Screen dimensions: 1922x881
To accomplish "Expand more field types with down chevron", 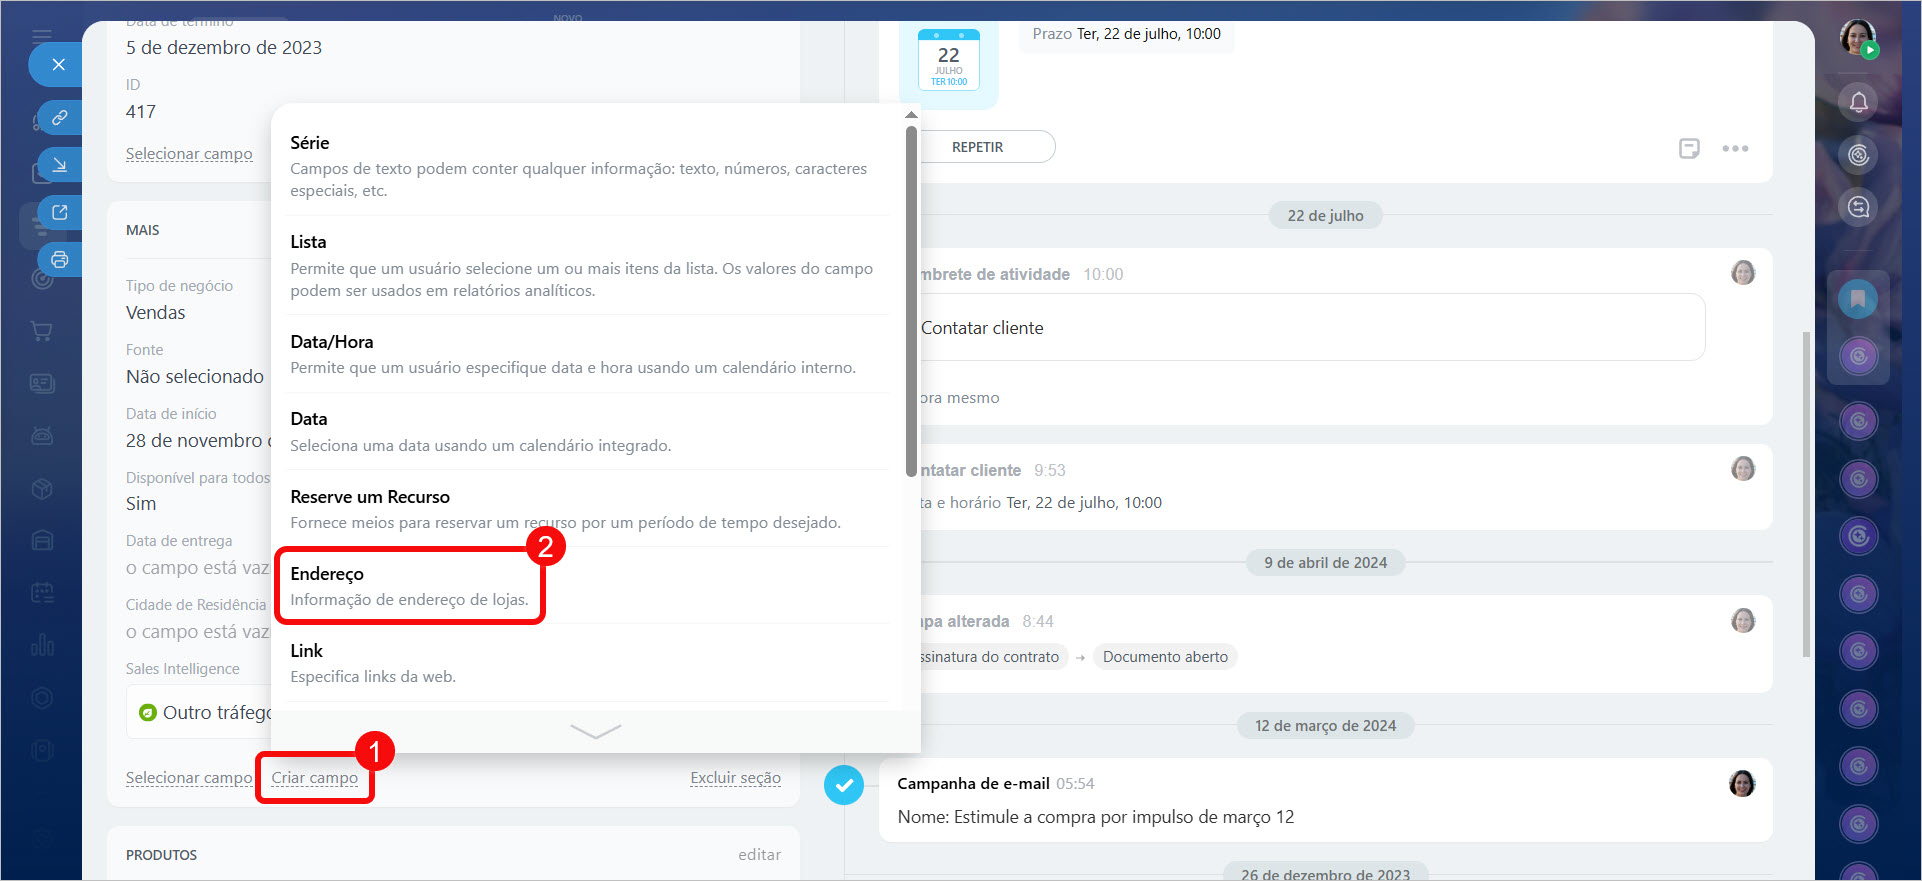I will click(x=595, y=732).
